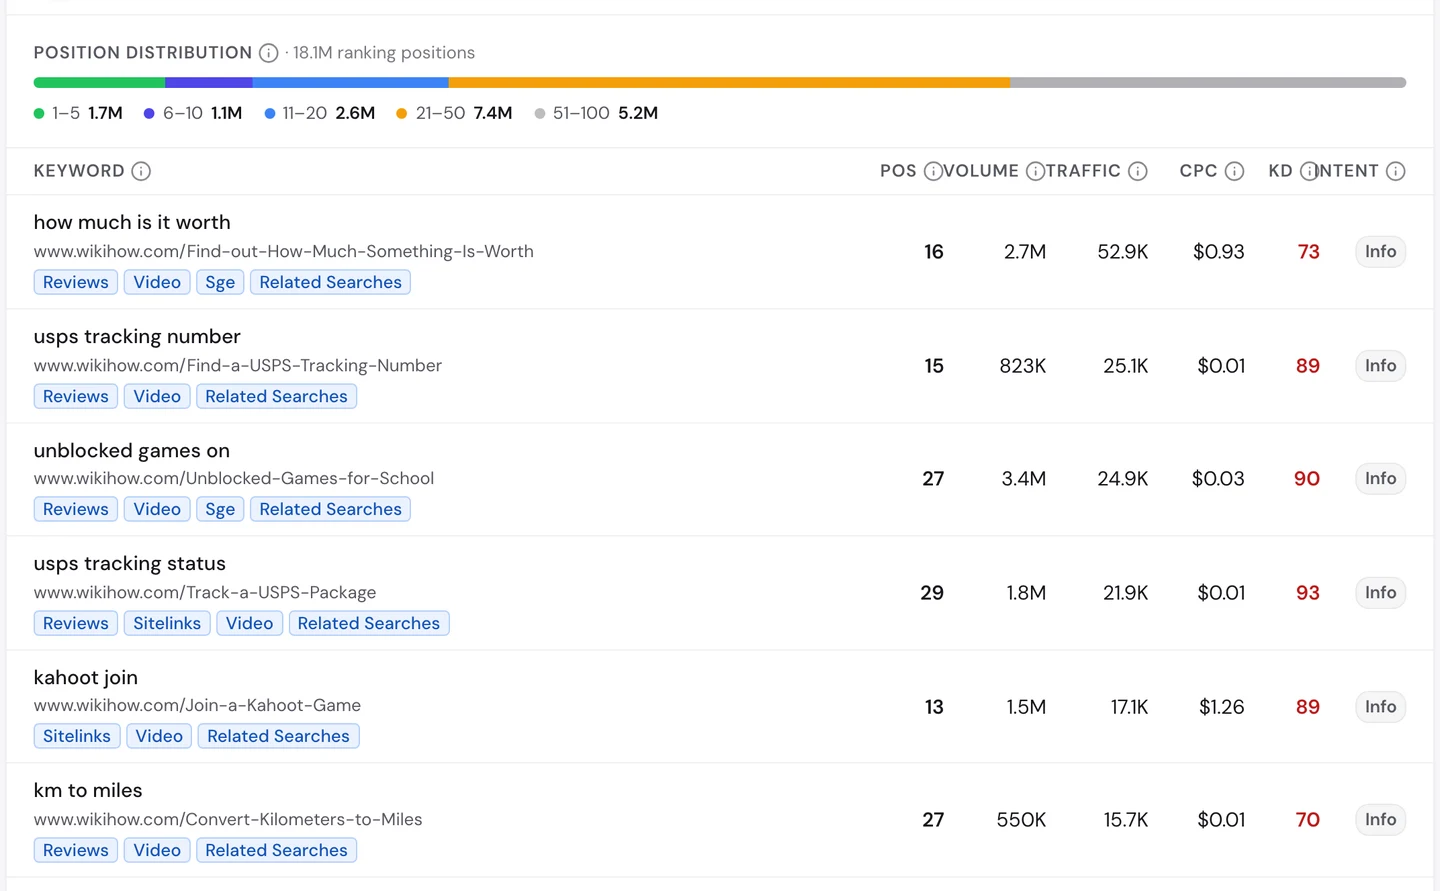Click the info icon next to KEYWORD header

141,171
